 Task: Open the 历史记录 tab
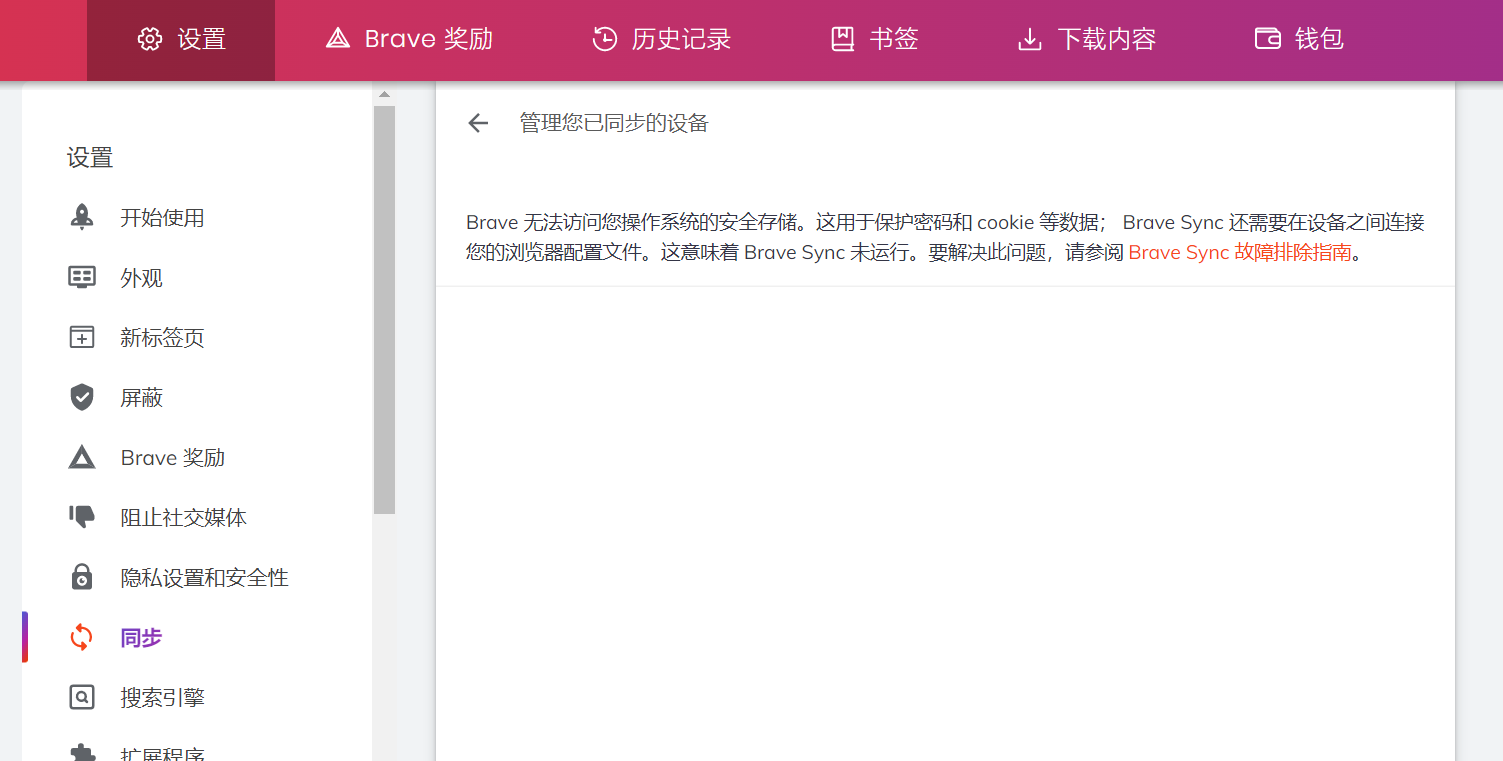coord(661,40)
